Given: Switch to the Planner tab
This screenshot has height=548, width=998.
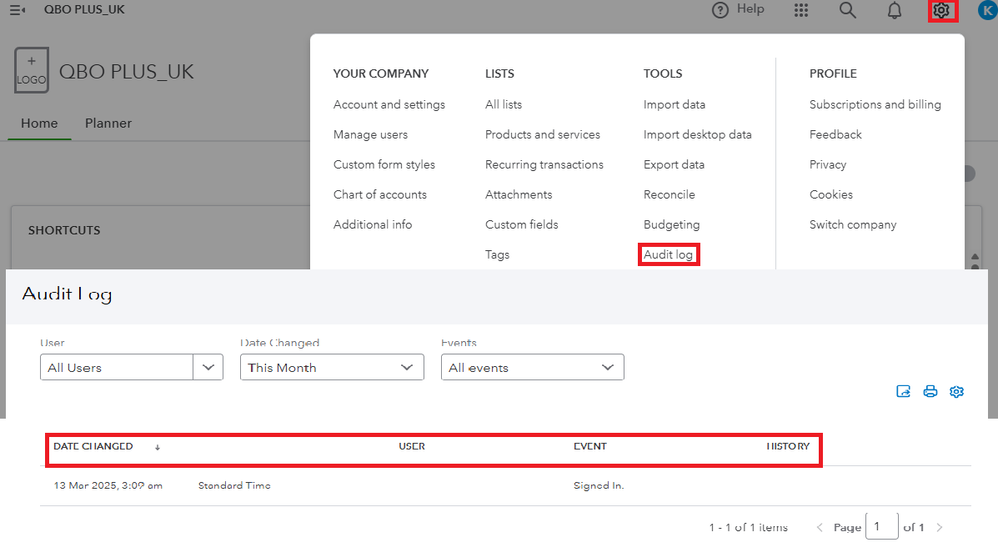Looking at the screenshot, I should (x=108, y=124).
